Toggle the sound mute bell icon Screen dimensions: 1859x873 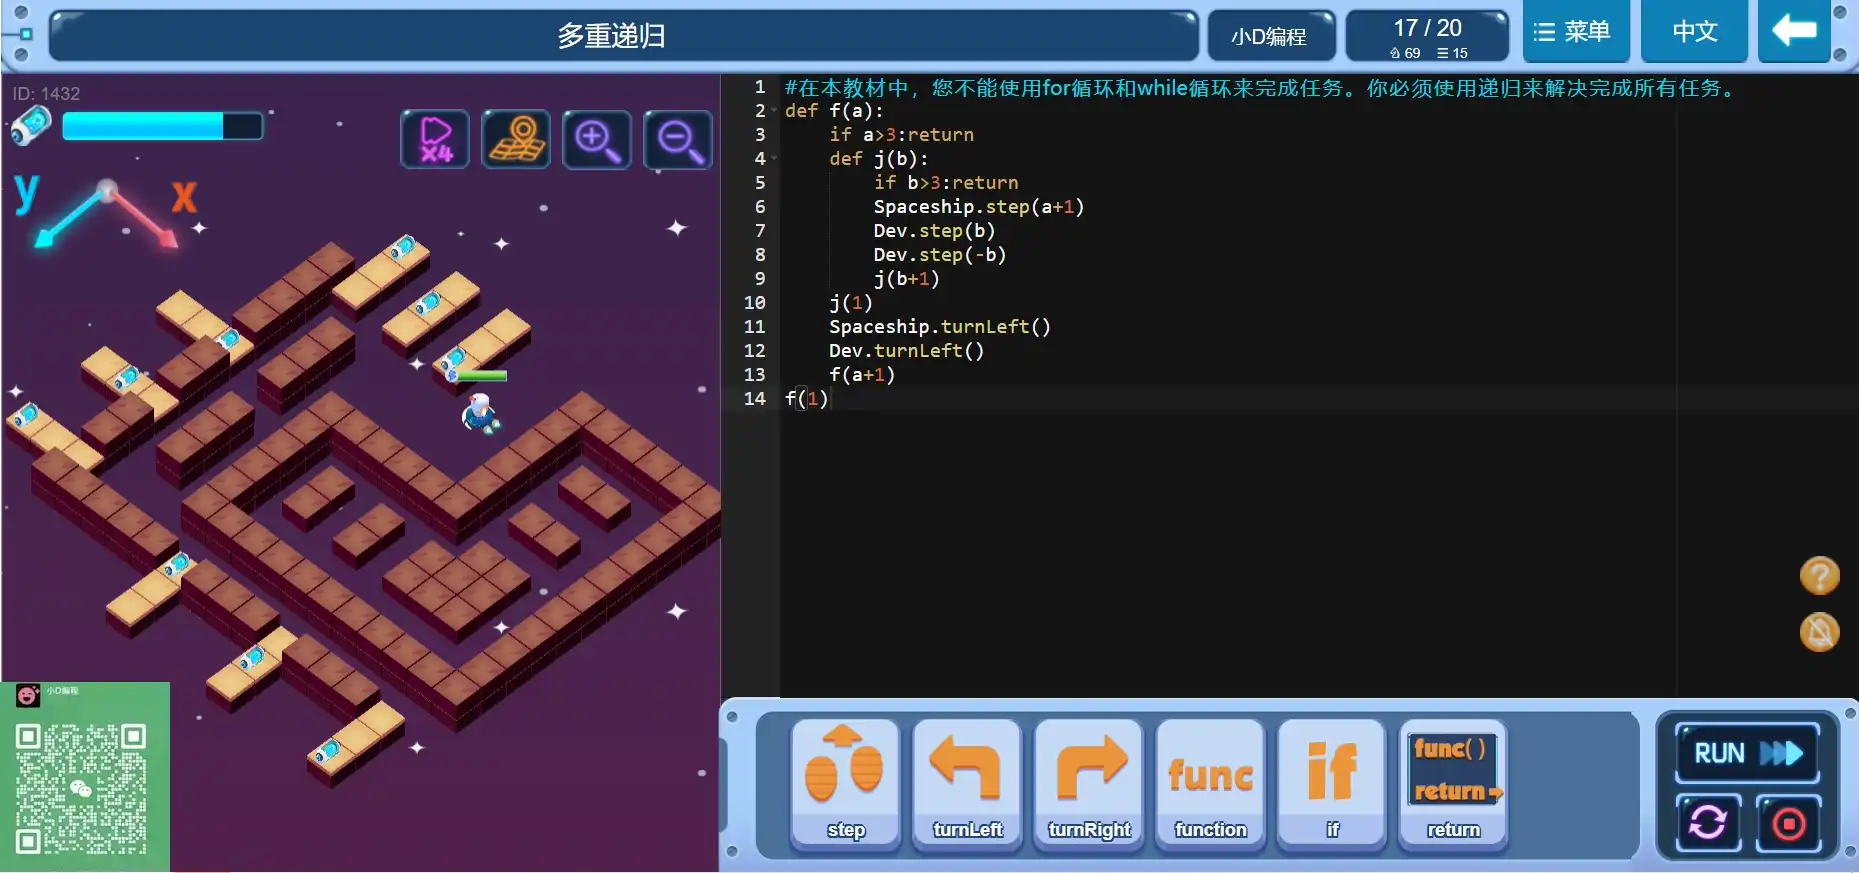(x=1819, y=632)
